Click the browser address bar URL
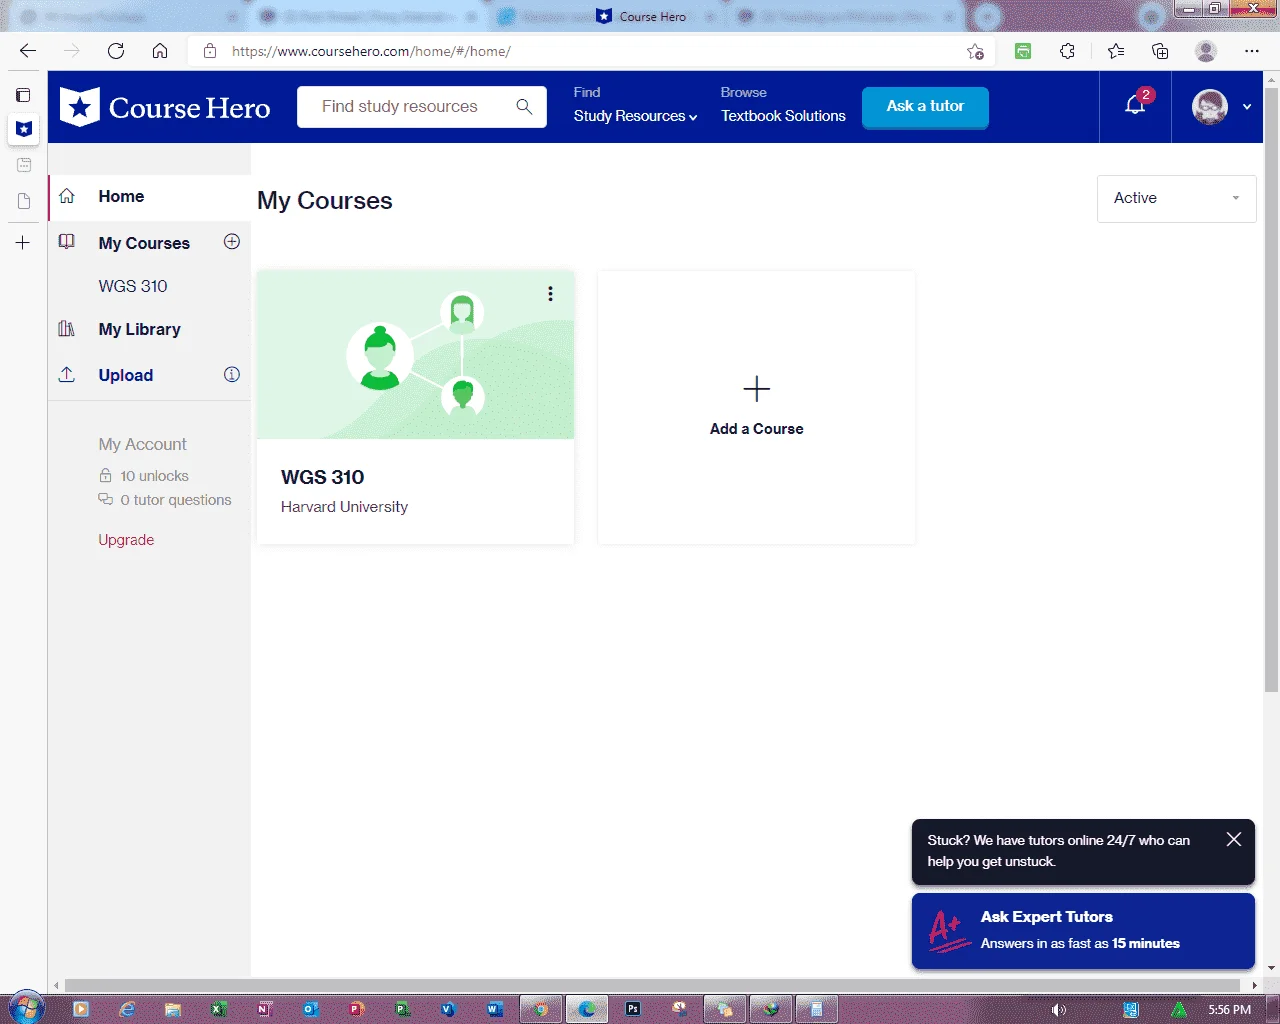The image size is (1280, 1024). 371,51
